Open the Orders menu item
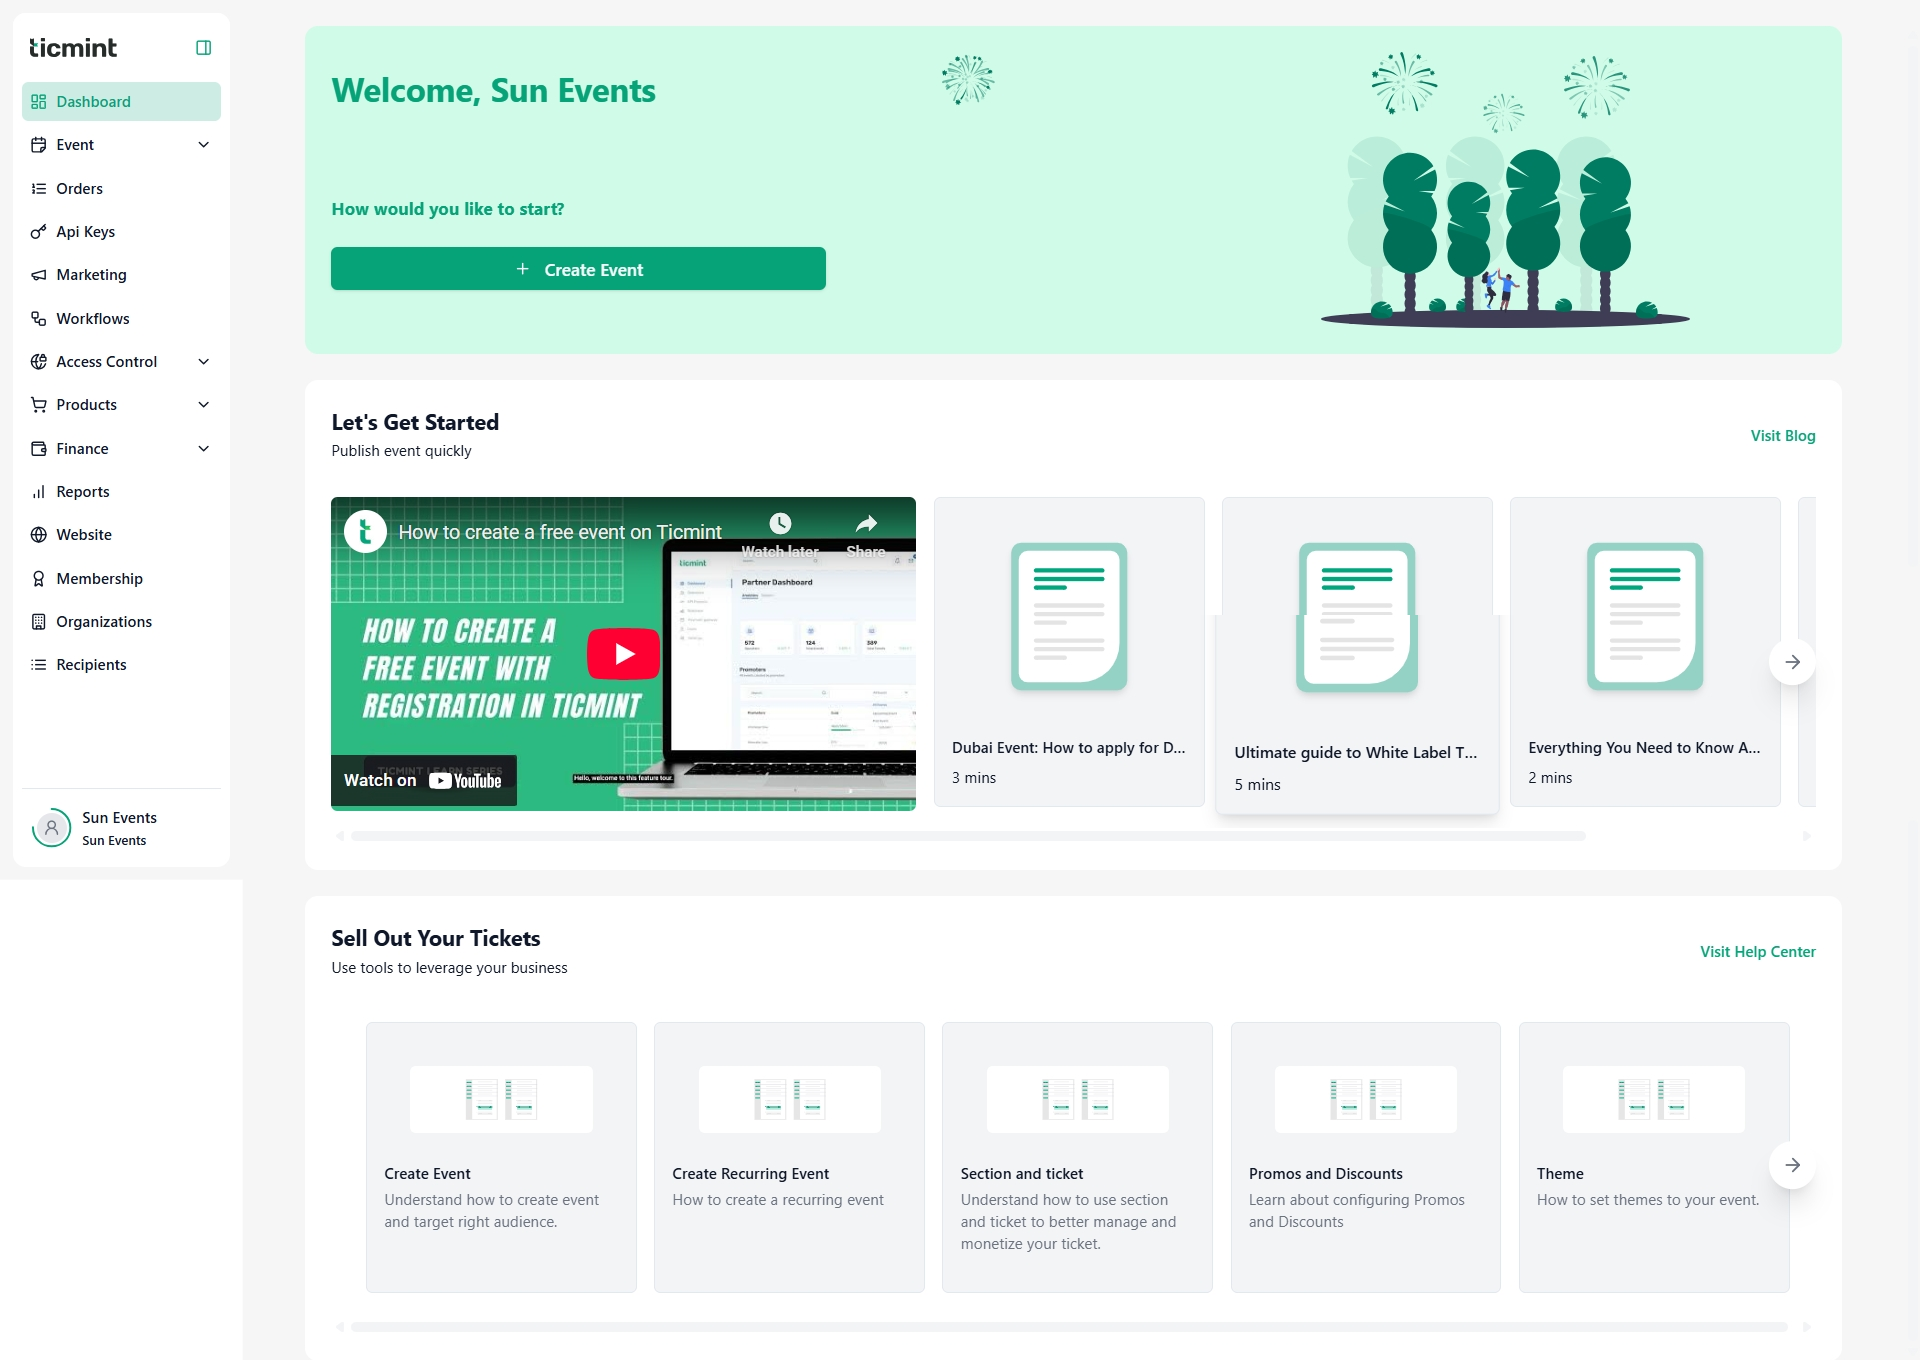The width and height of the screenshot is (1920, 1360). [79, 189]
